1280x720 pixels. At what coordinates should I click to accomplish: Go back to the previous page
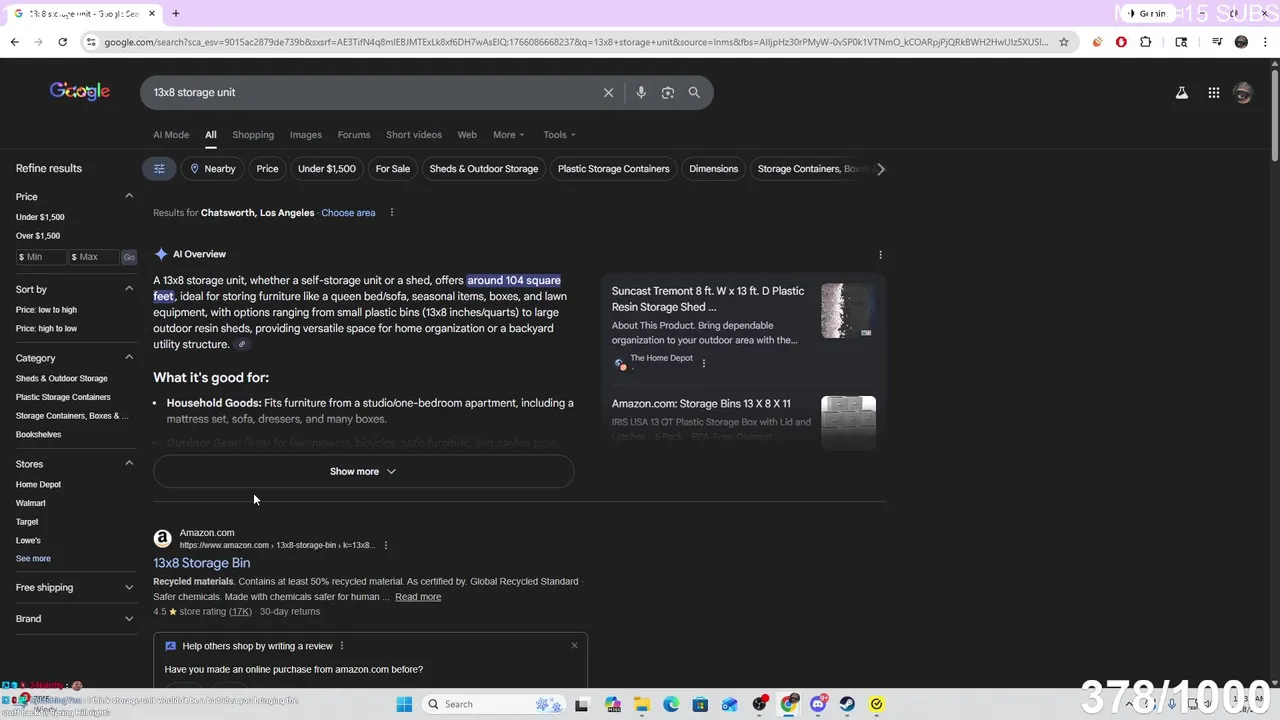click(14, 42)
